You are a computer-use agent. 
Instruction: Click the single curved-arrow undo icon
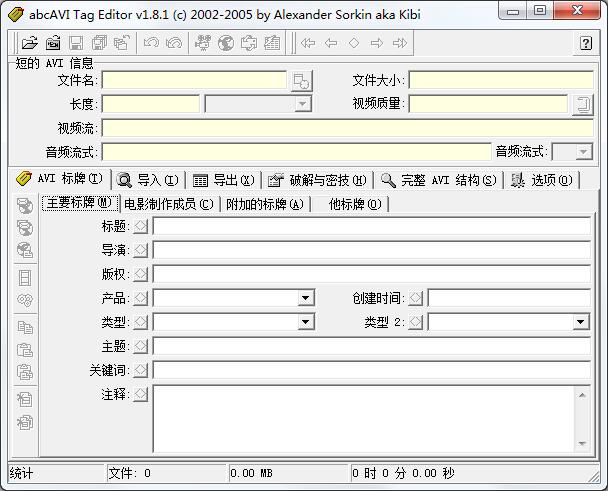coord(151,43)
